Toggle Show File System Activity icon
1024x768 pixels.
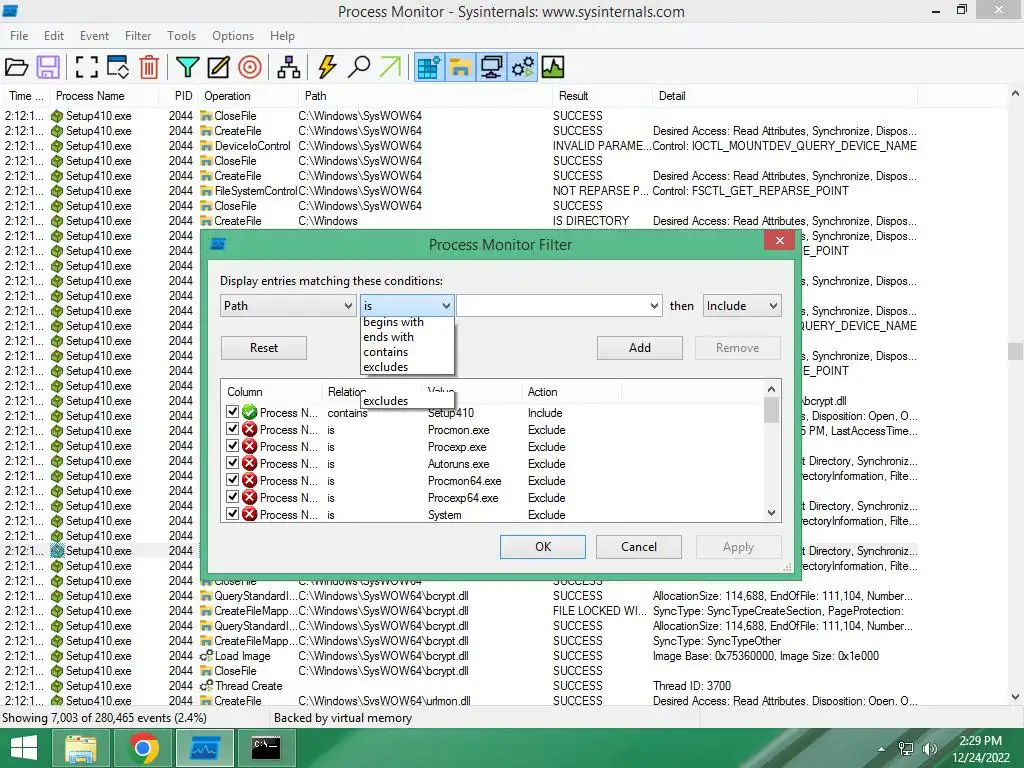coord(460,67)
